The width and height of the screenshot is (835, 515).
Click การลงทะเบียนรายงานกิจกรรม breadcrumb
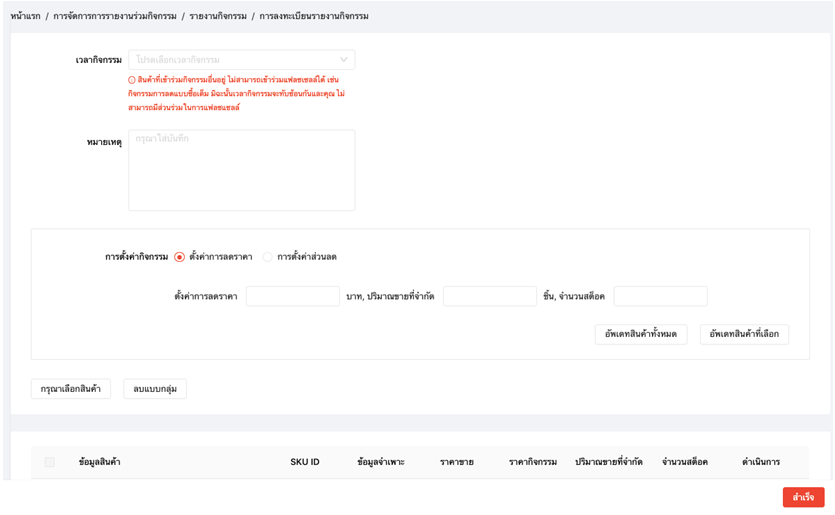(314, 16)
